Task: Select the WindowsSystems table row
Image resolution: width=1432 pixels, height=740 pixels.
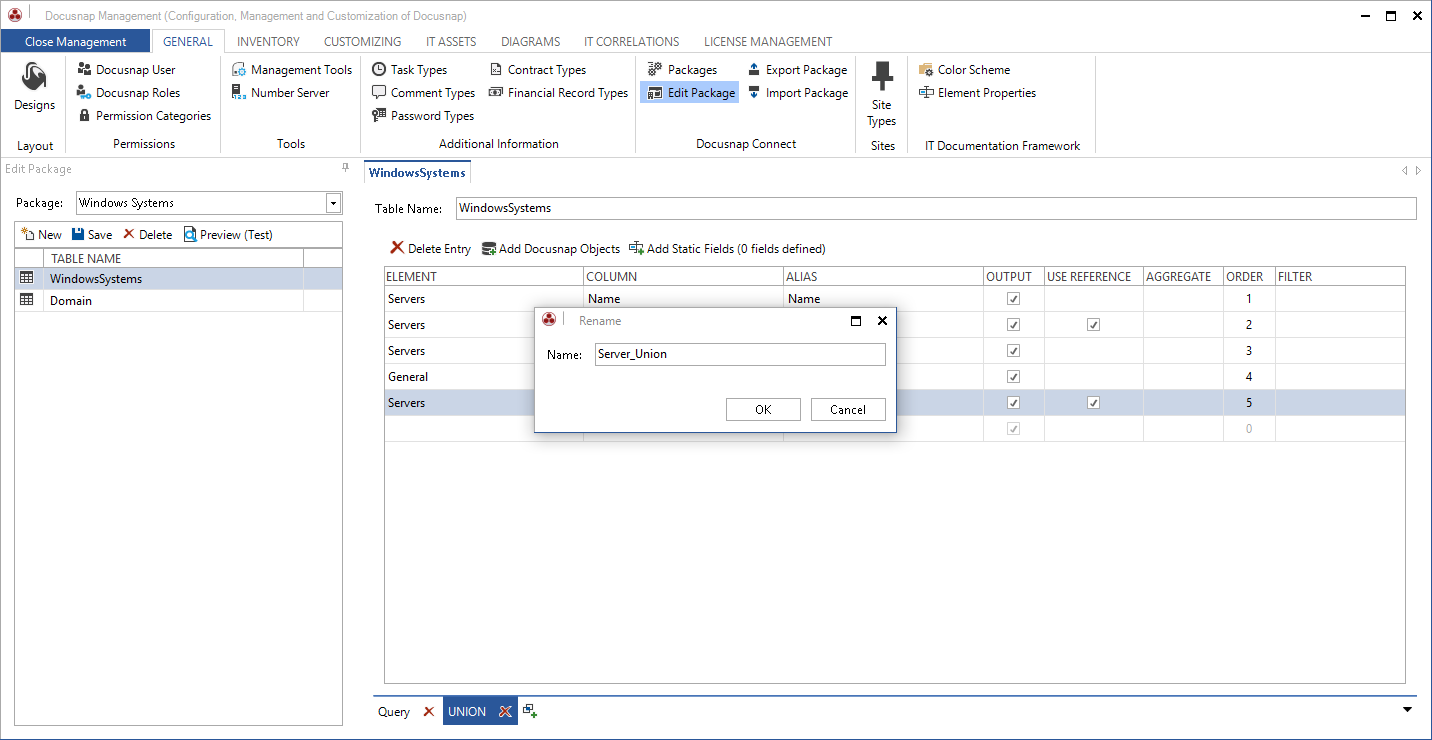Action: (178, 279)
